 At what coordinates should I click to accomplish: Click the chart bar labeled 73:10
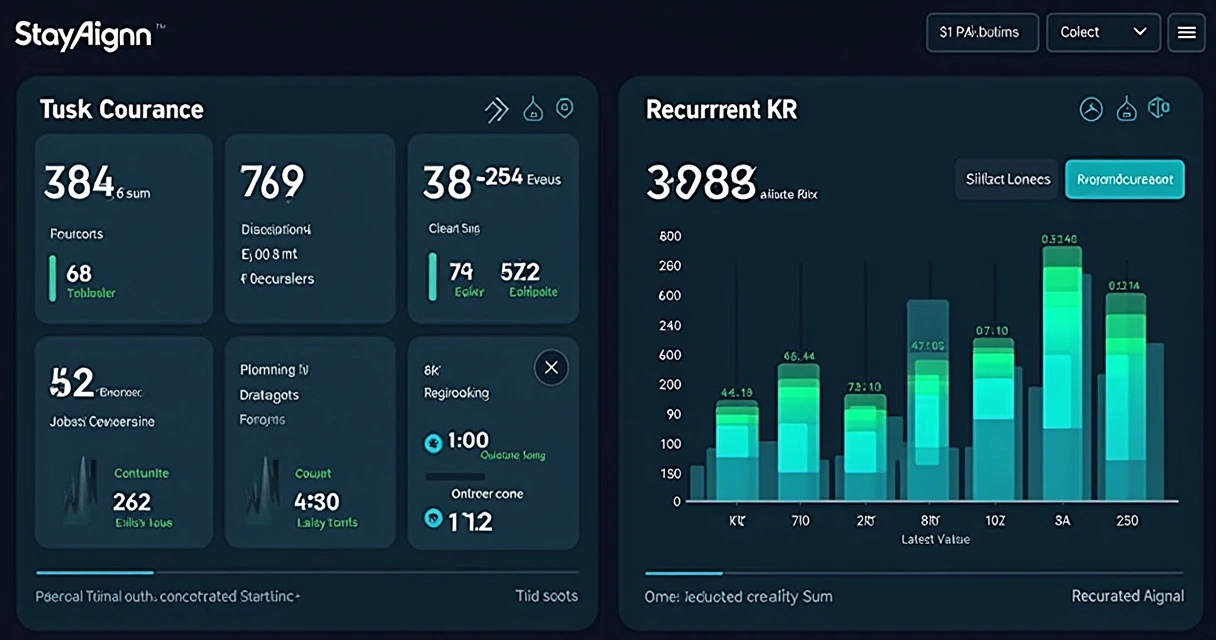pyautogui.click(x=865, y=447)
